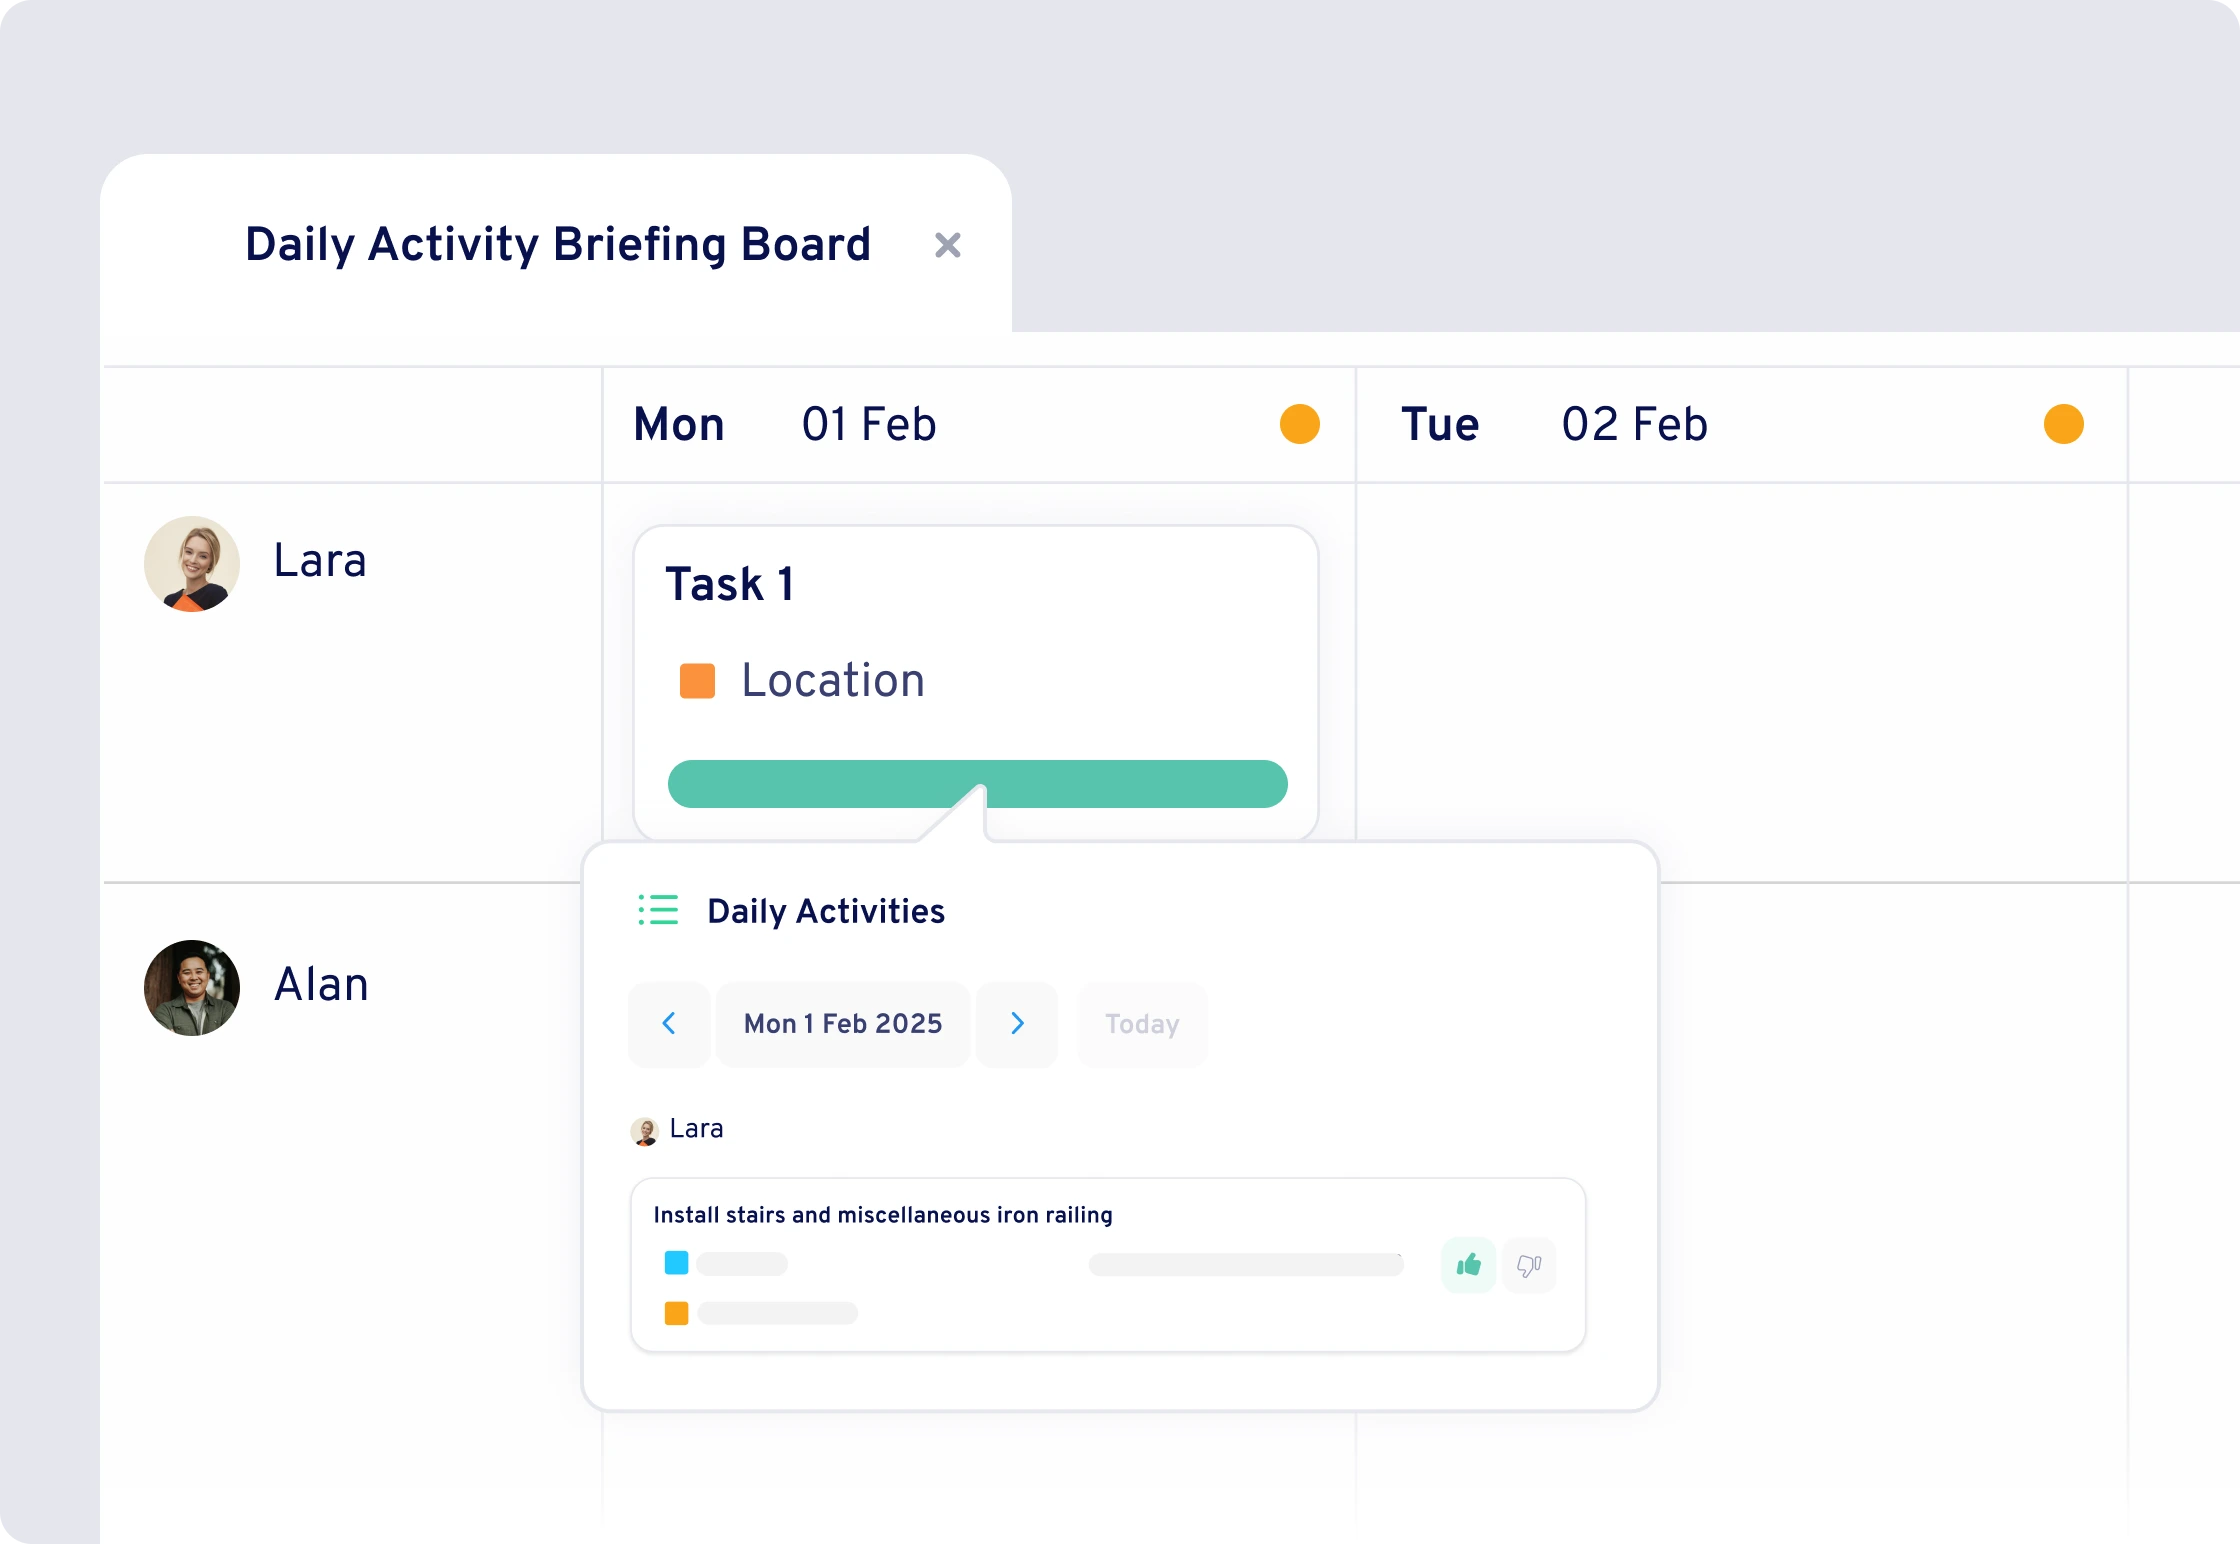Click the thumbs up icon on the activity
The height and width of the screenshot is (1544, 2240).
pos(1468,1265)
